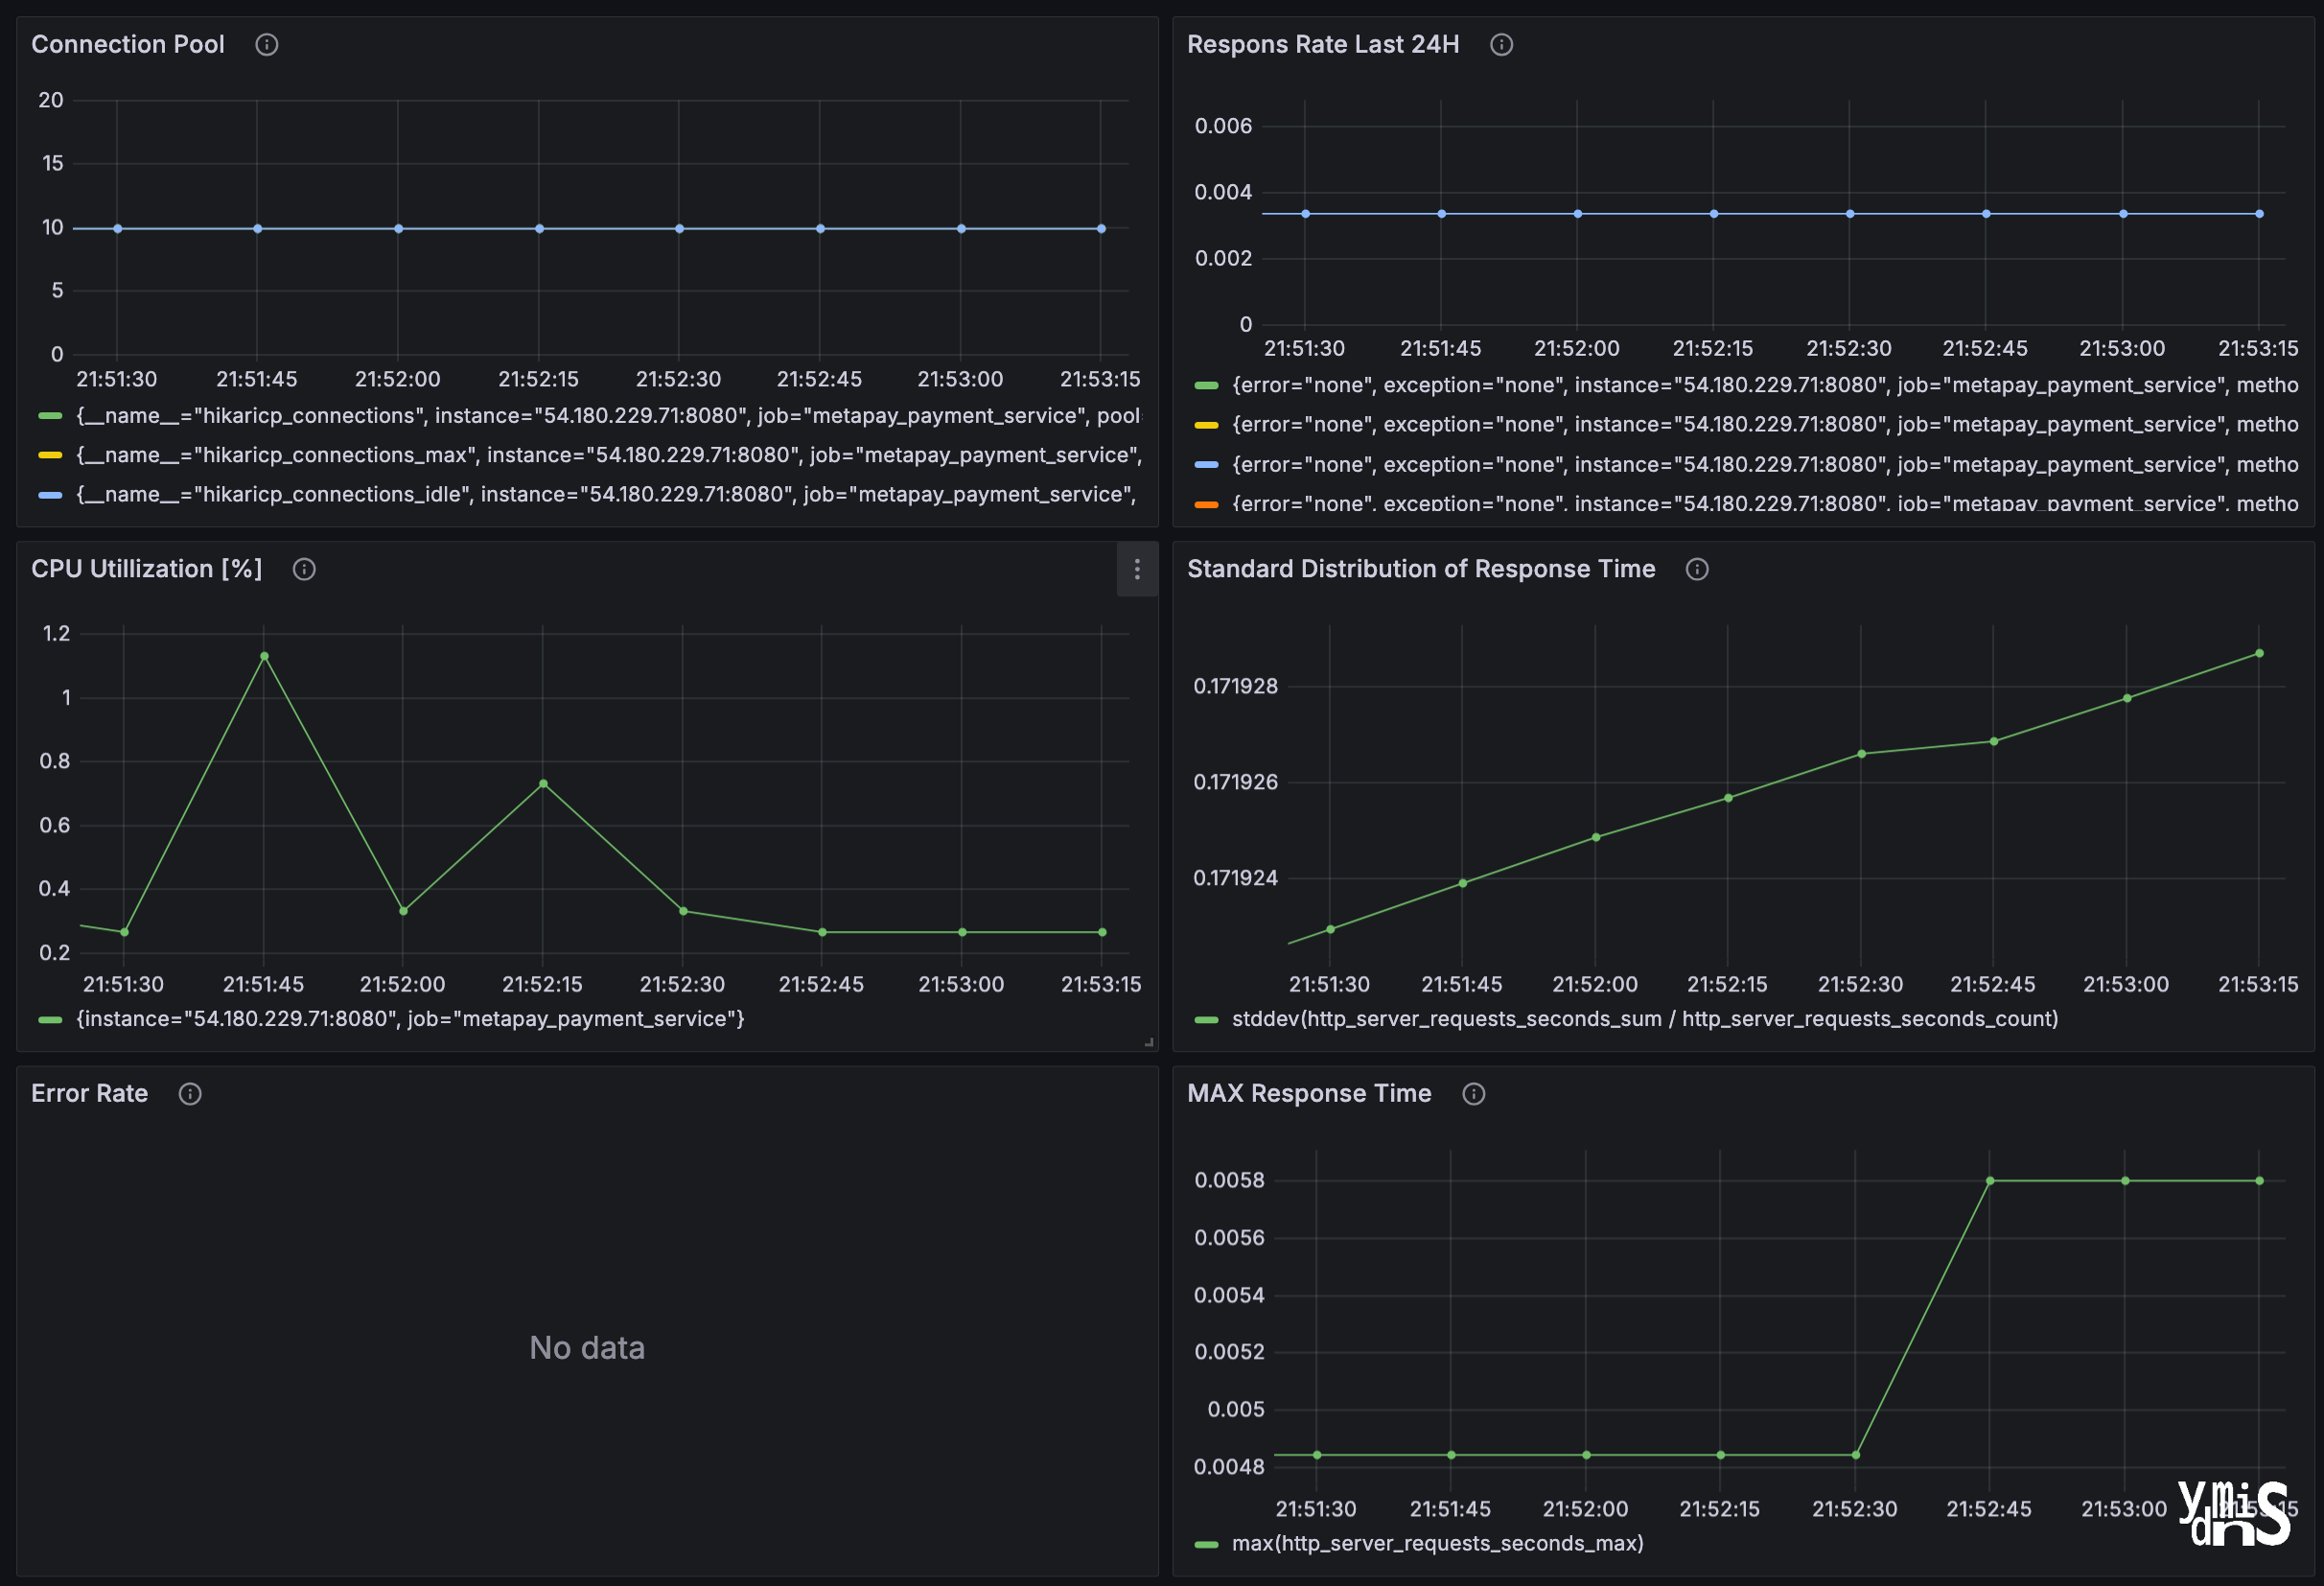Click Error Rate info icon

[x=190, y=1094]
